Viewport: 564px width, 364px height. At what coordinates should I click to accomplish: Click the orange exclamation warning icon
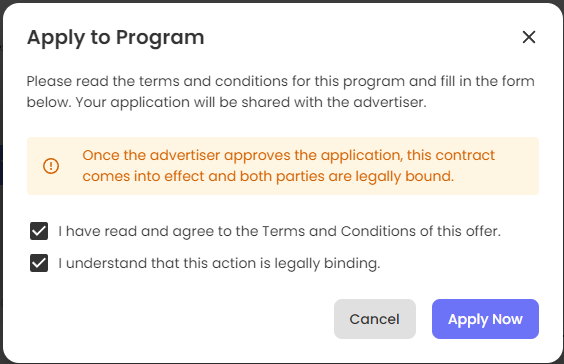click(x=51, y=166)
